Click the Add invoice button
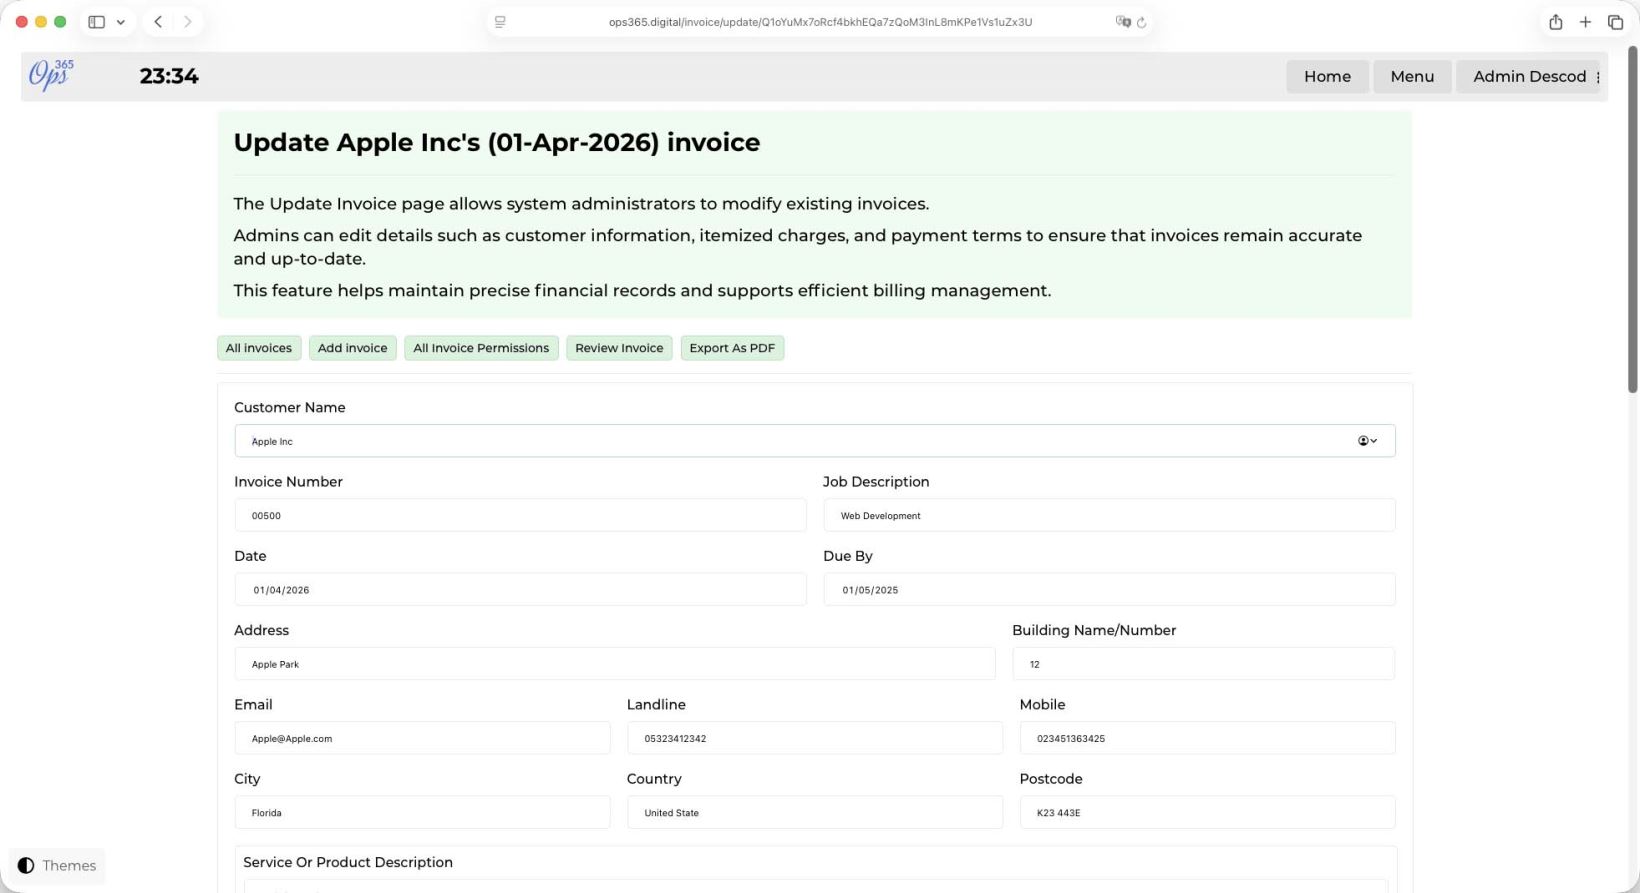This screenshot has height=893, width=1640. click(x=352, y=348)
